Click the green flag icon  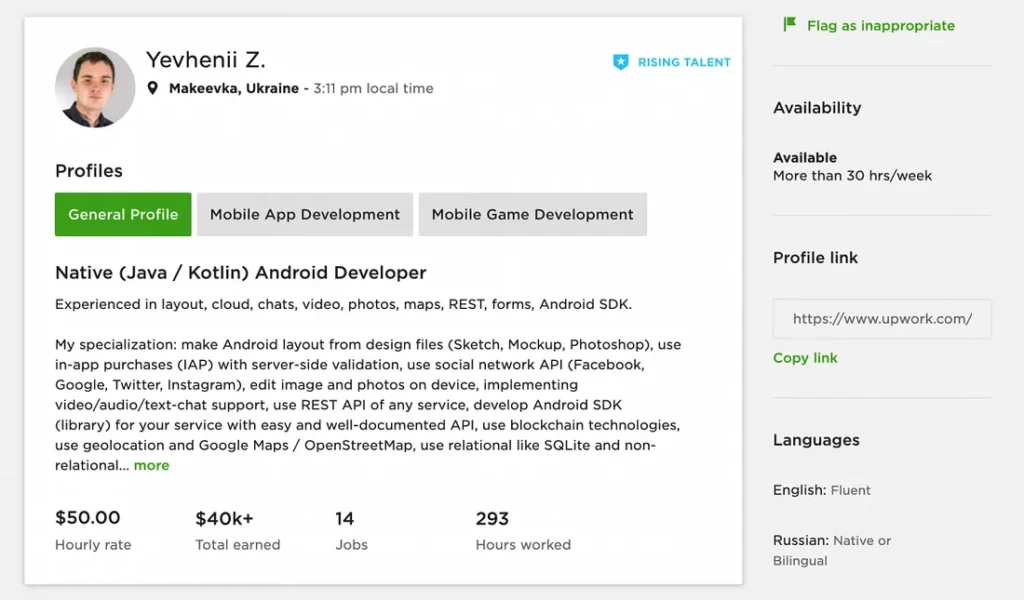tap(790, 25)
